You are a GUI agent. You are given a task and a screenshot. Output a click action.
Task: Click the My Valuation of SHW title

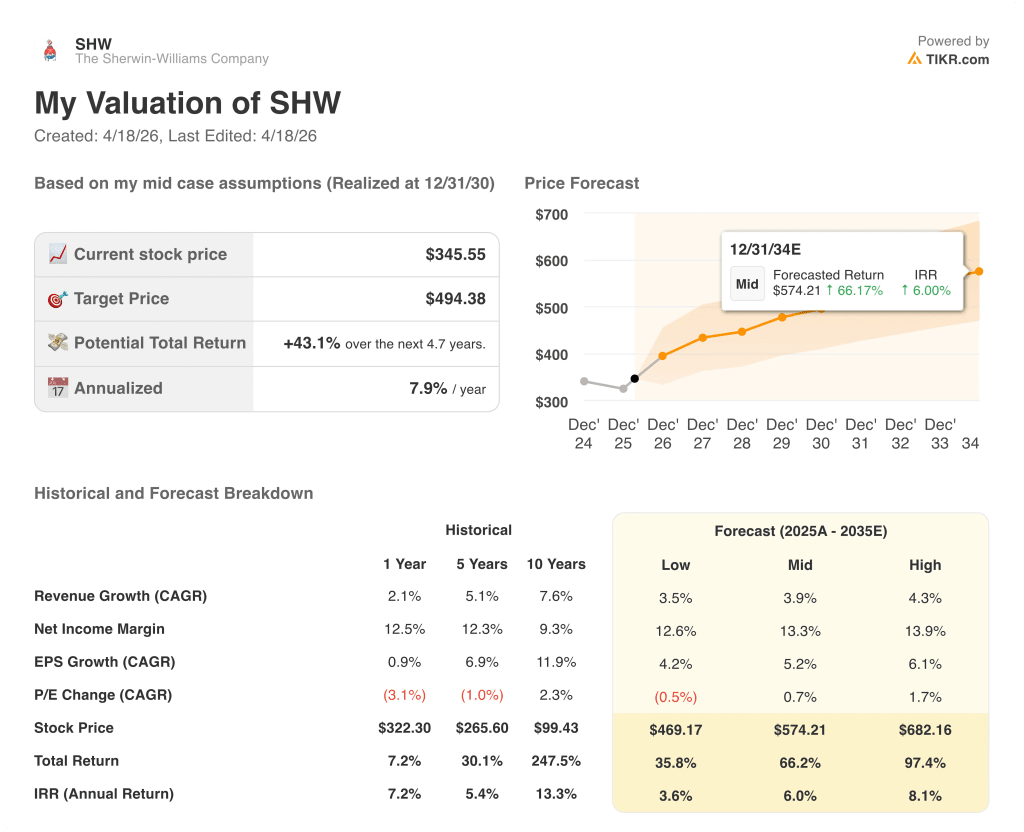click(x=187, y=103)
